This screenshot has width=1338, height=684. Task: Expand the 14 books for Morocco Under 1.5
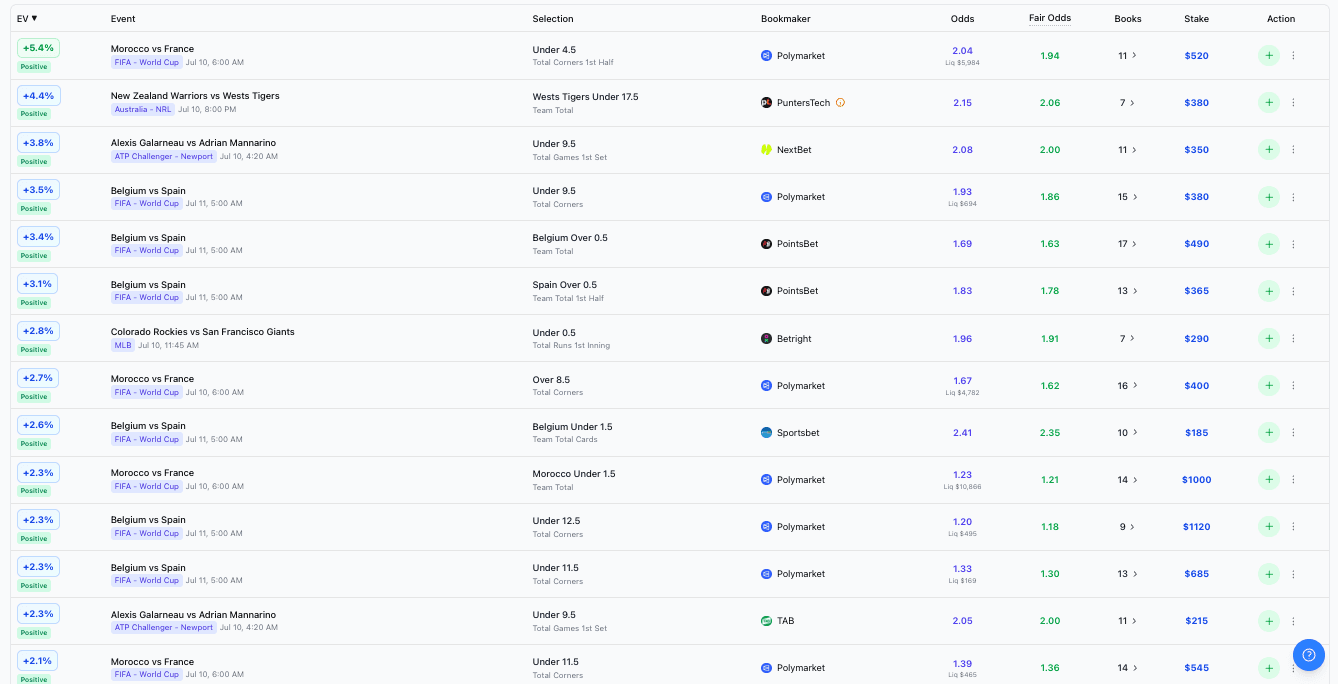[1128, 480]
